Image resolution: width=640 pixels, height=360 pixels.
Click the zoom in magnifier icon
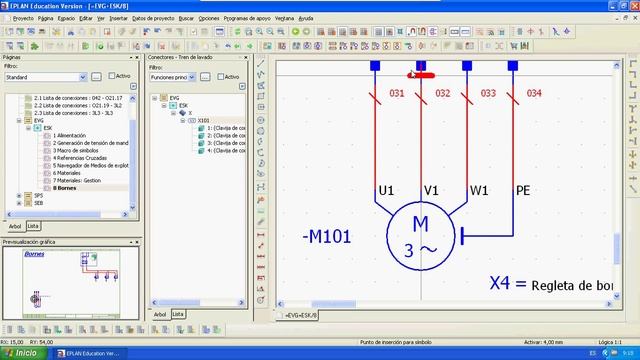tap(259, 31)
